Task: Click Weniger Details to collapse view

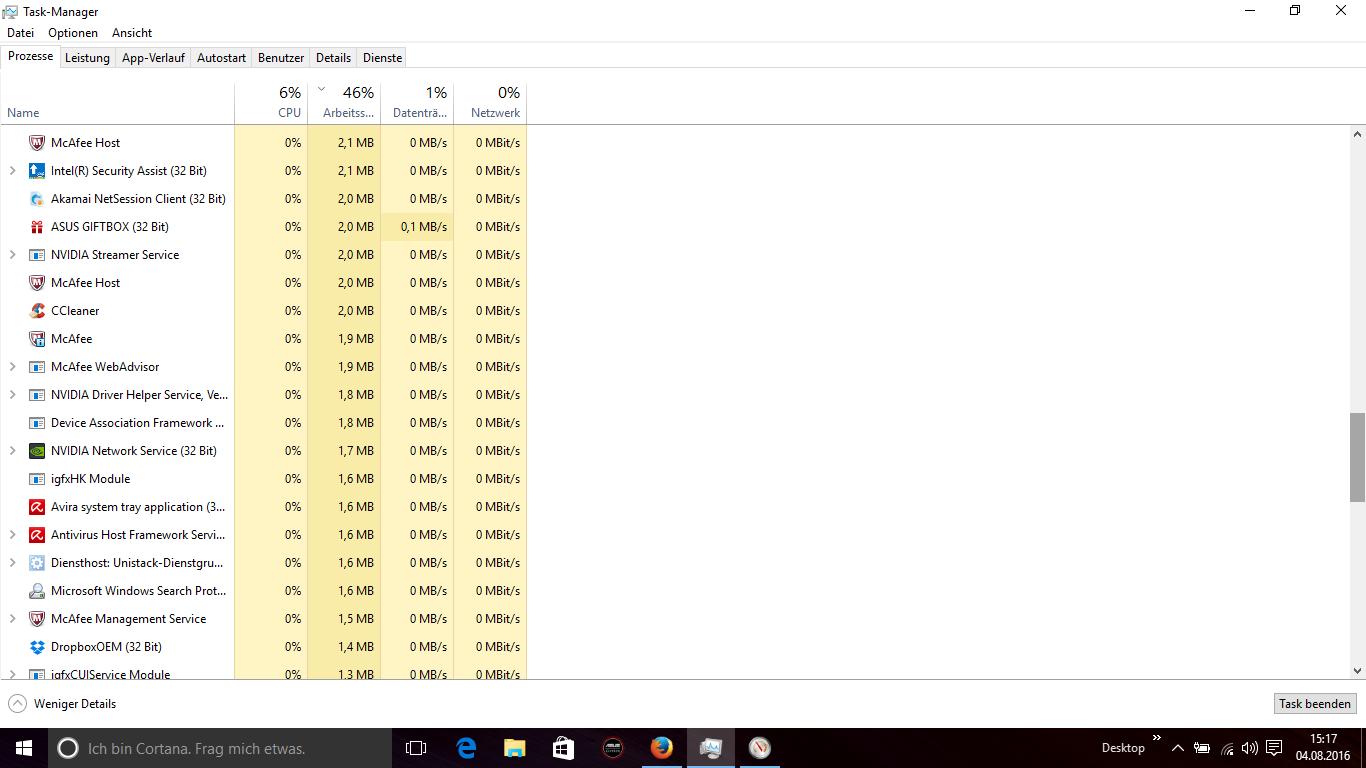Action: tap(62, 704)
